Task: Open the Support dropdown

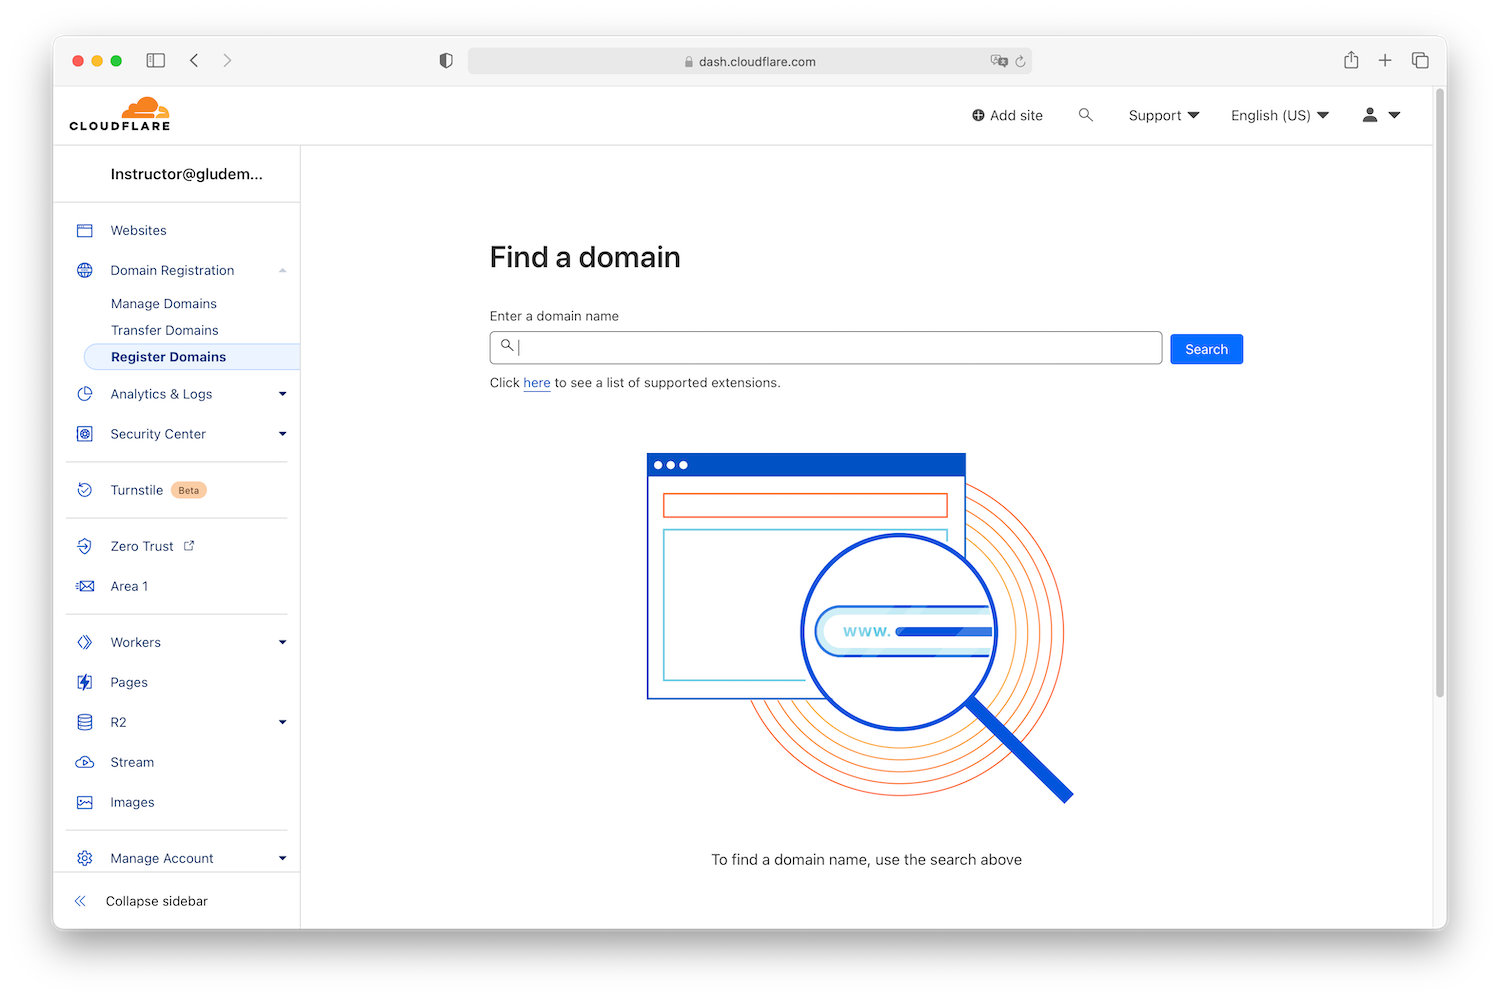Action: click(1164, 116)
